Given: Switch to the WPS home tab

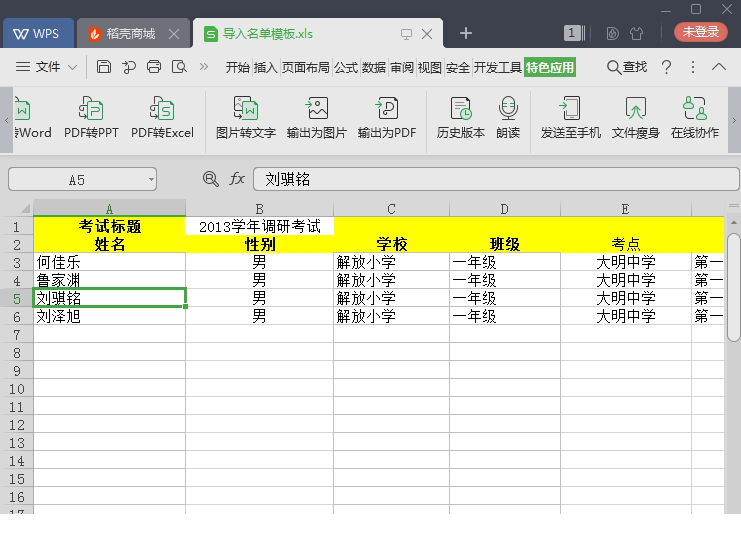Looking at the screenshot, I should tap(38, 34).
